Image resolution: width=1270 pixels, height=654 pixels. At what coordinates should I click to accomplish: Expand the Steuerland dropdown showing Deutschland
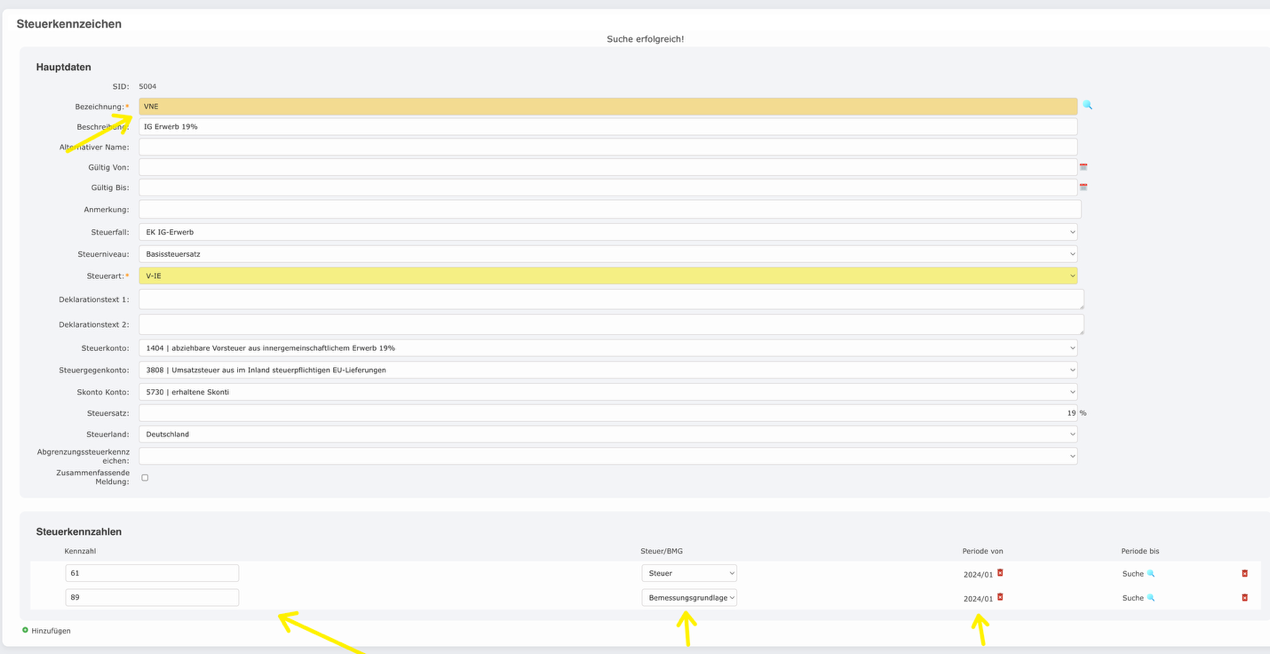point(608,434)
